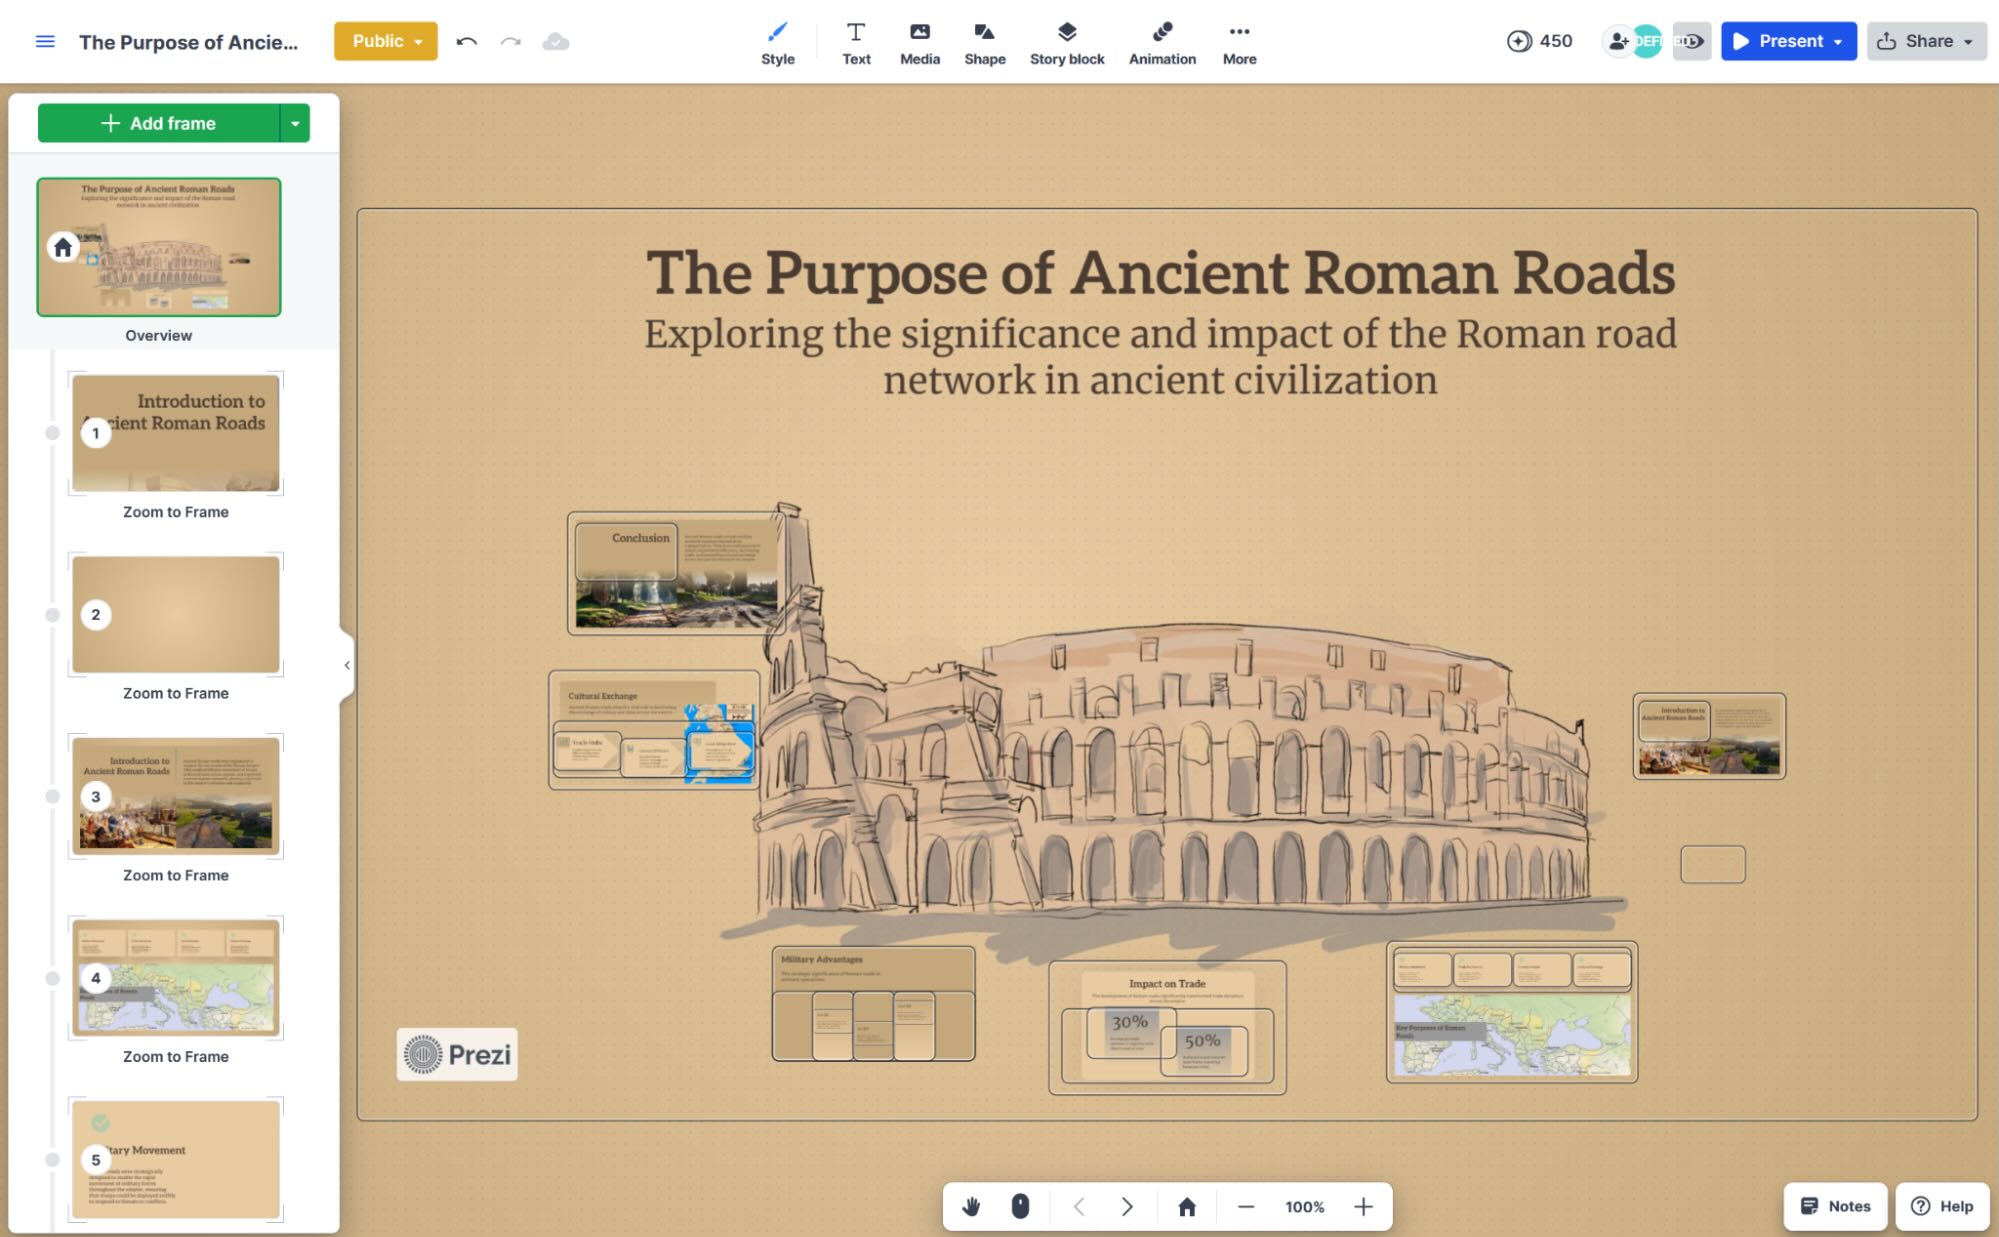The width and height of the screenshot is (1999, 1237).
Task: Select the Overview thumbnail in sidebar
Action: point(158,247)
